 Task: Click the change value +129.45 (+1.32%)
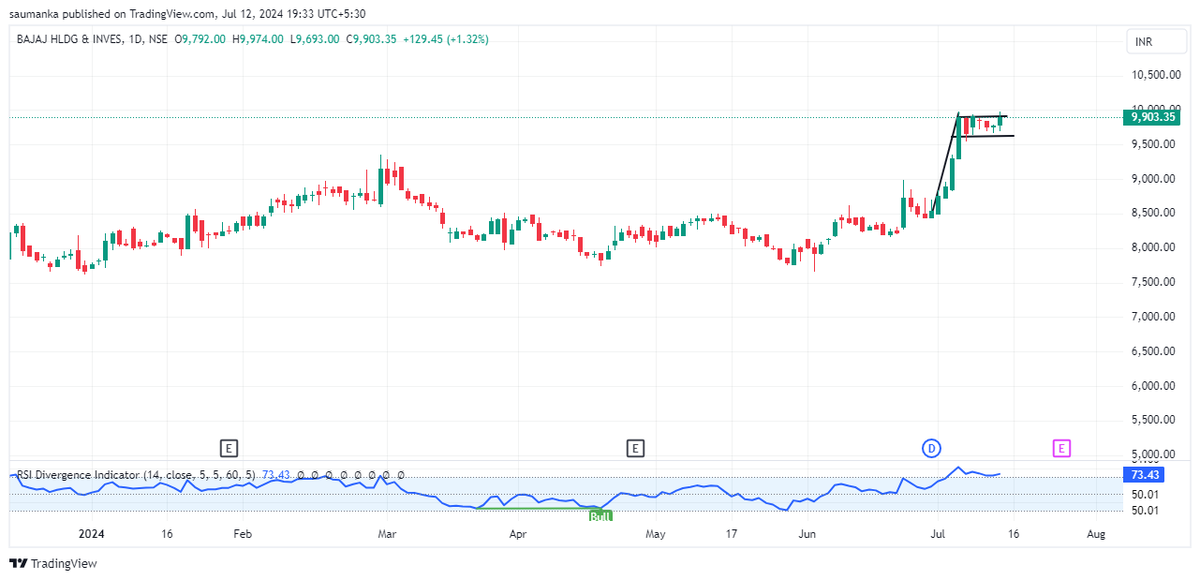point(446,39)
